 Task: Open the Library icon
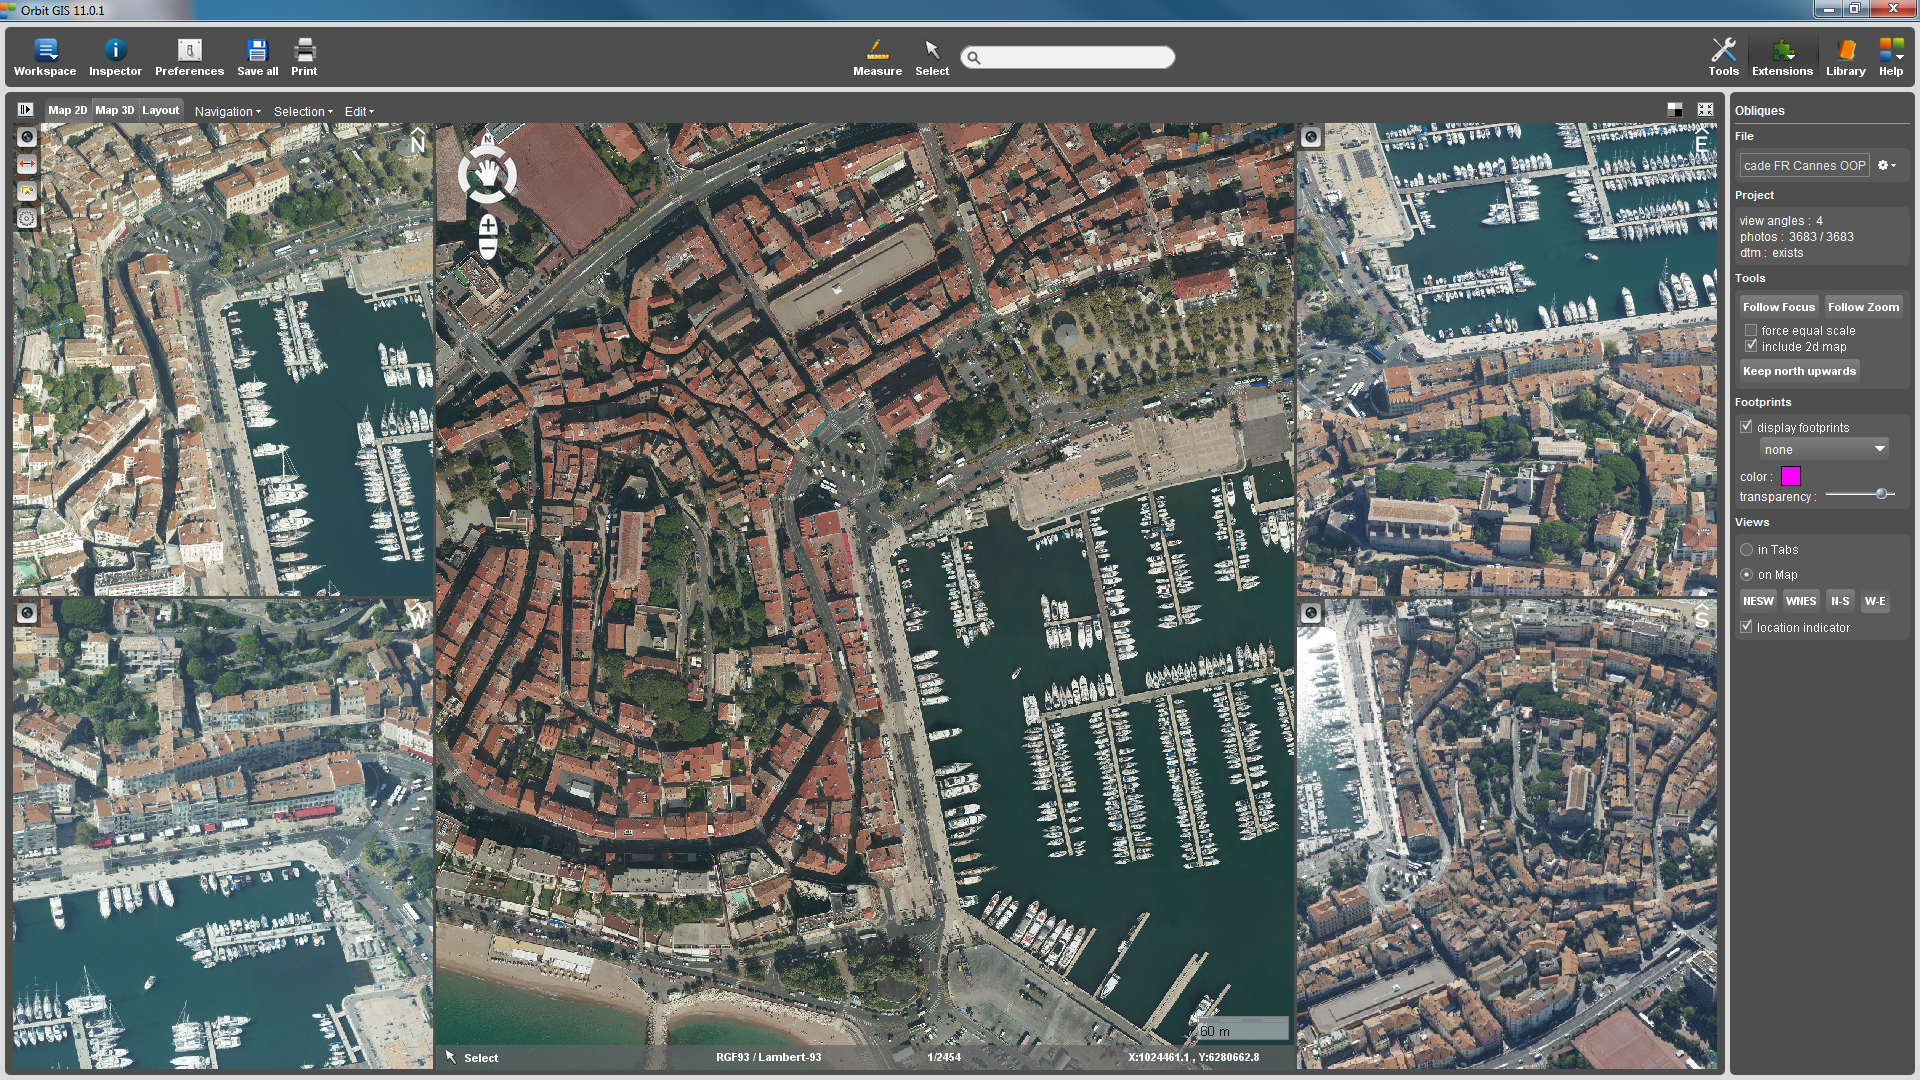tap(1845, 57)
